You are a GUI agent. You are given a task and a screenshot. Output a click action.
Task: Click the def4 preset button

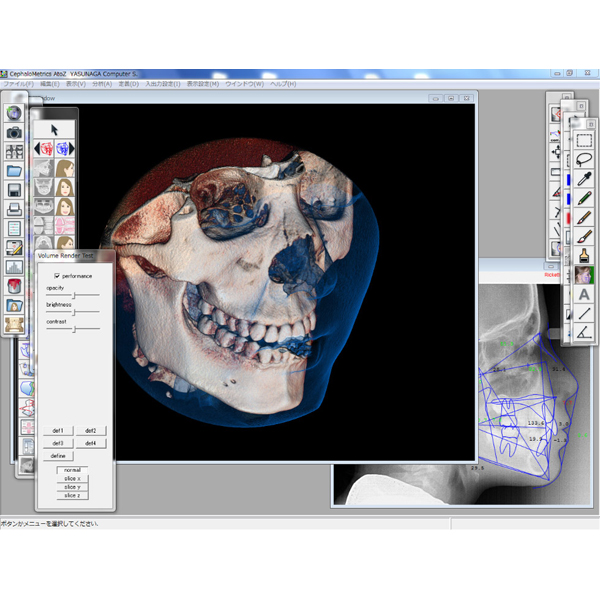pyautogui.click(x=91, y=443)
